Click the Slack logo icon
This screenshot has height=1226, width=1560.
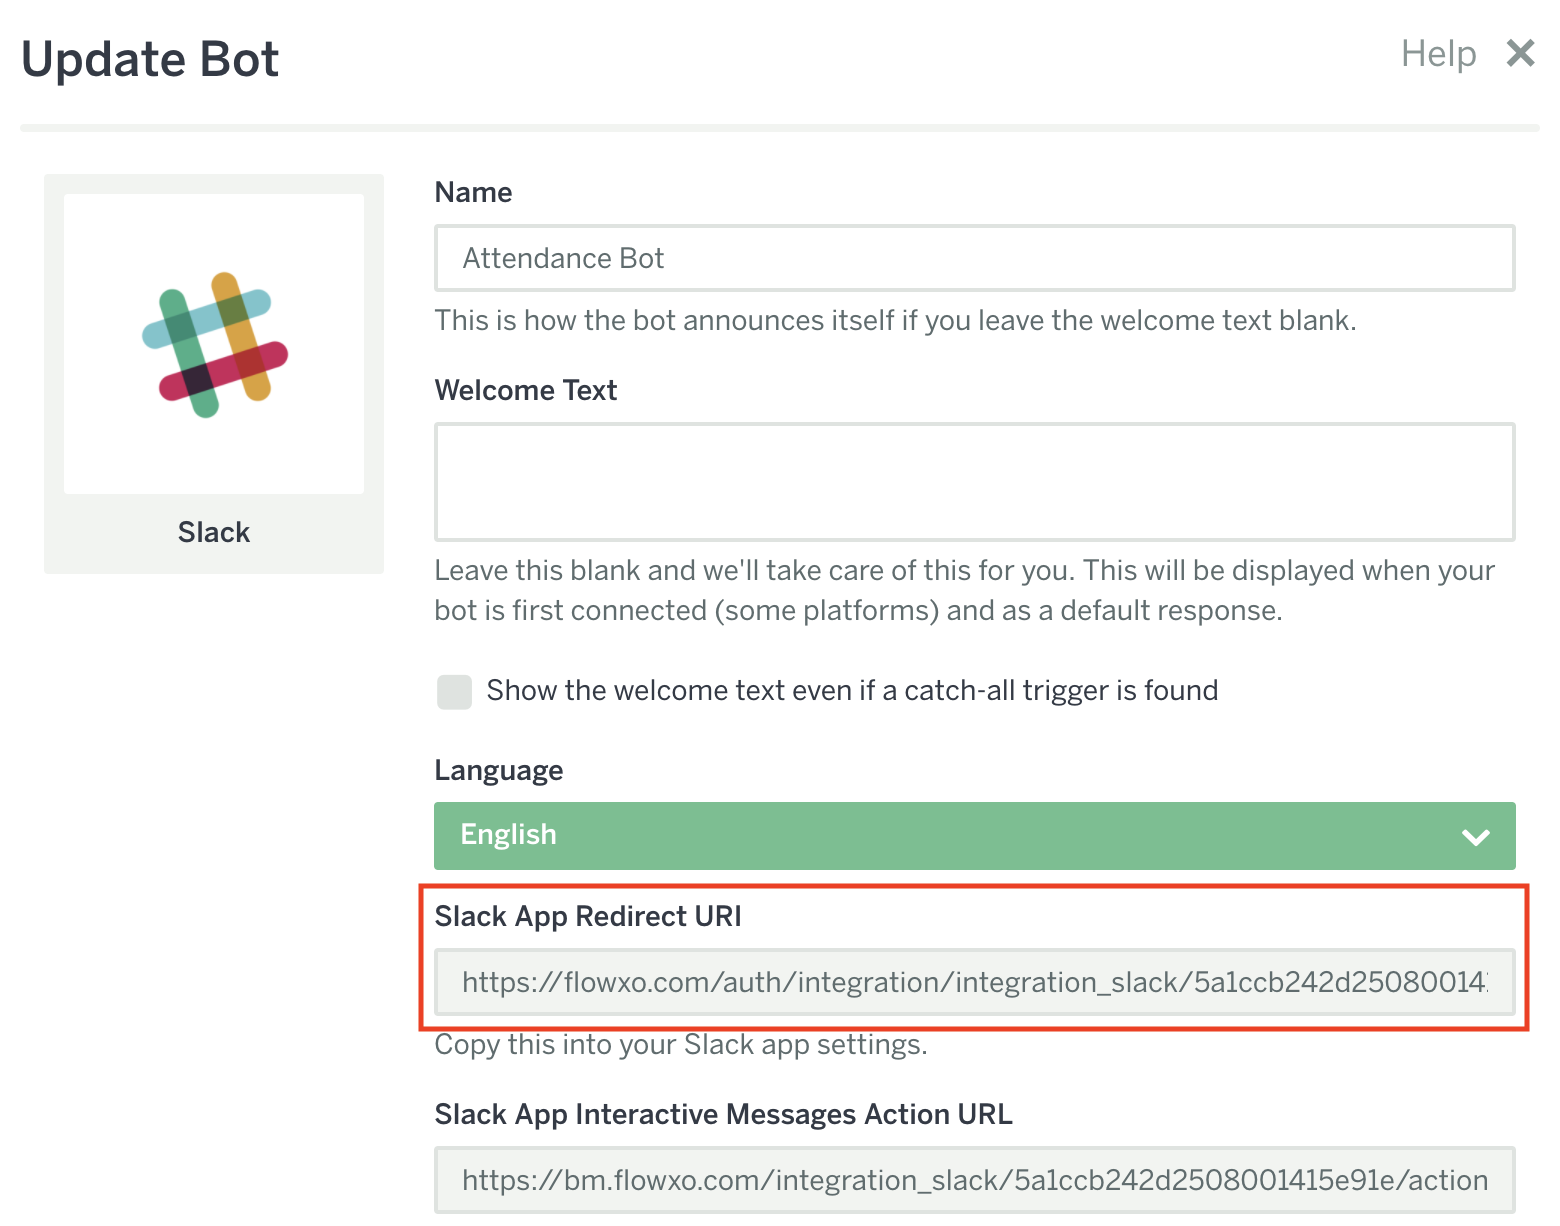point(214,344)
